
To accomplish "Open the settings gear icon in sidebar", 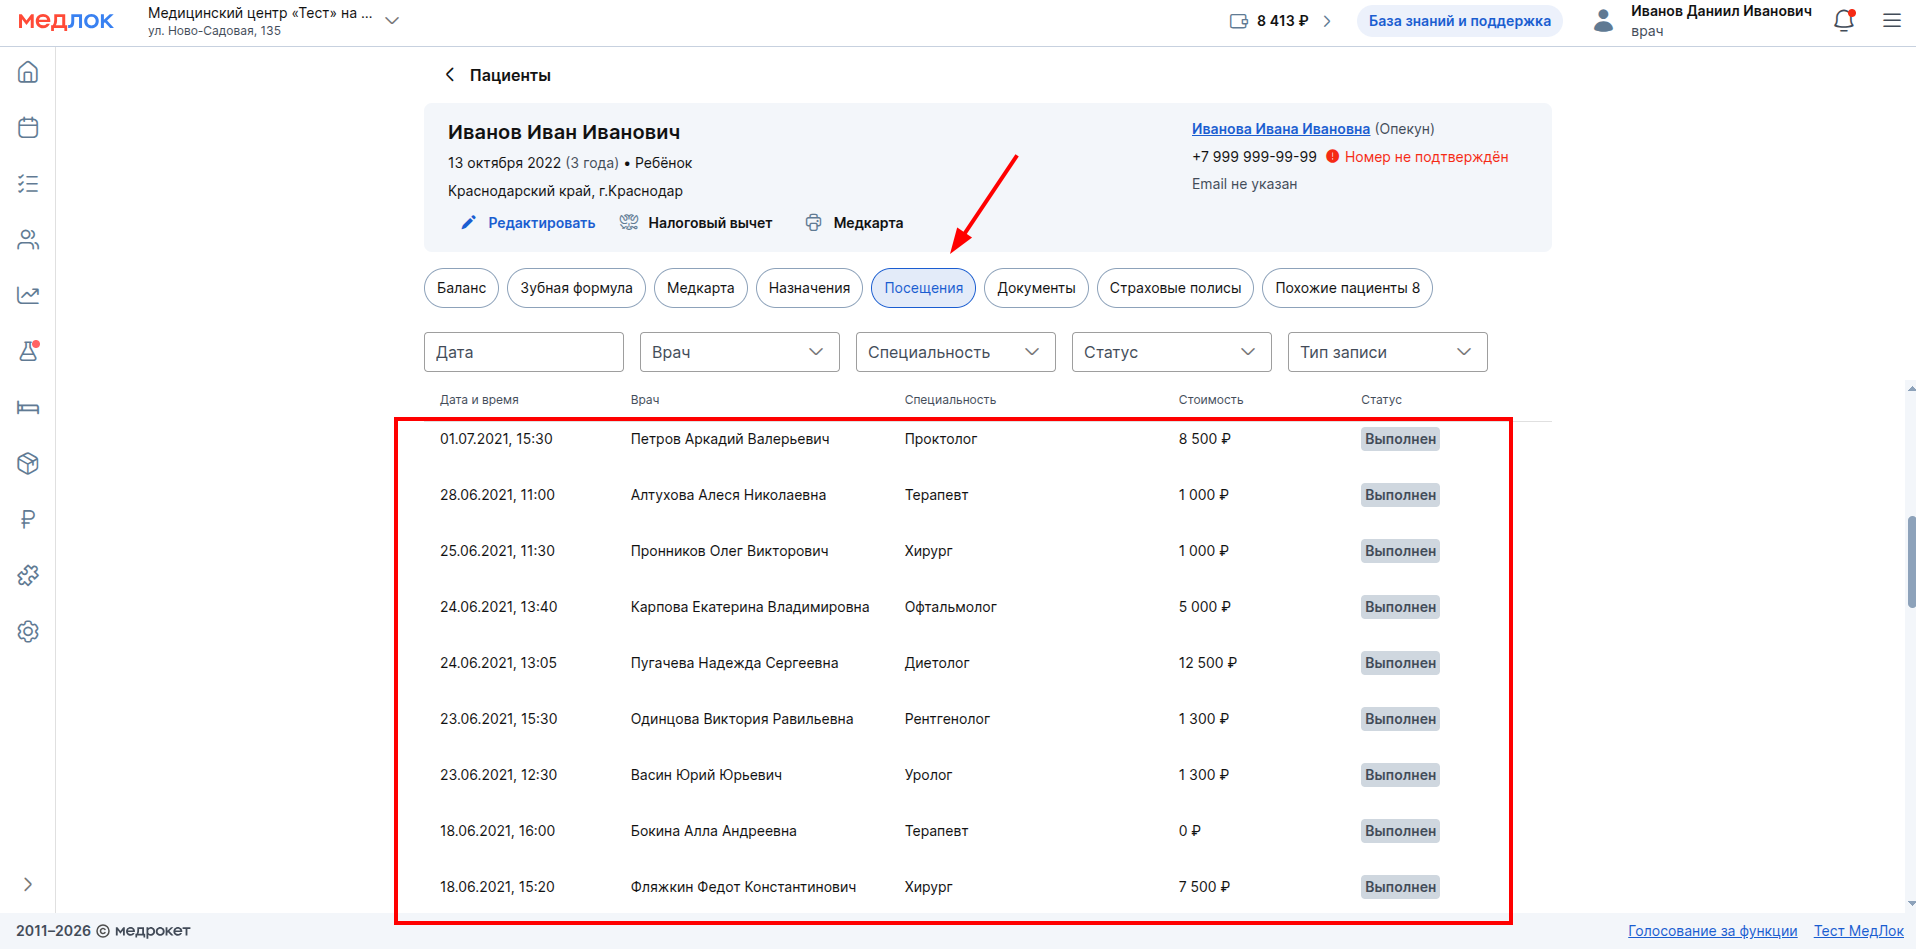I will [x=28, y=631].
